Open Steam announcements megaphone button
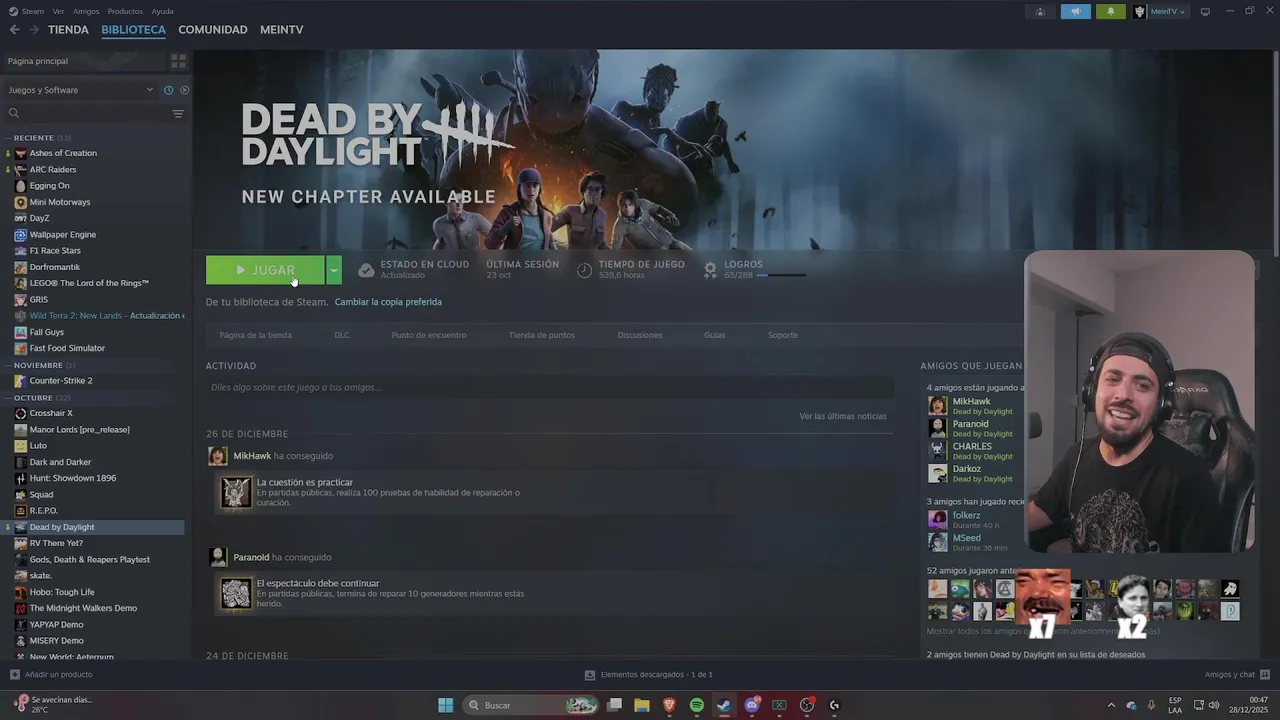This screenshot has height=720, width=1280. coord(1076,12)
